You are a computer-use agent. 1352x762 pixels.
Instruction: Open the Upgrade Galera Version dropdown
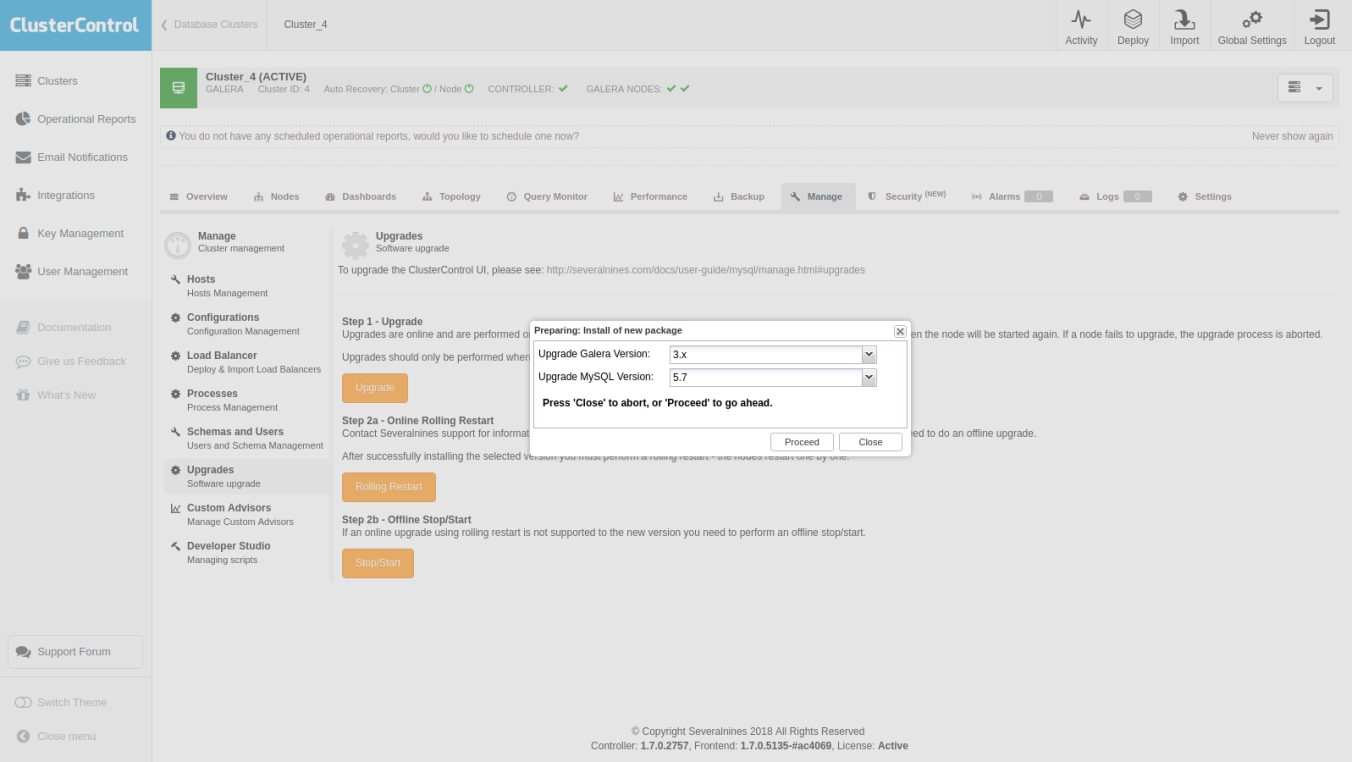pos(868,353)
